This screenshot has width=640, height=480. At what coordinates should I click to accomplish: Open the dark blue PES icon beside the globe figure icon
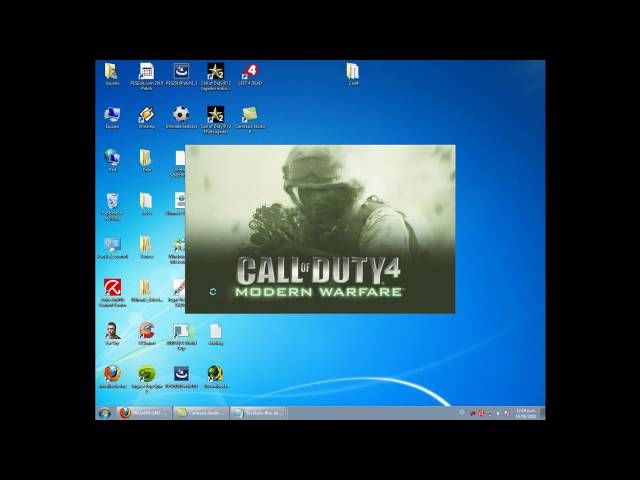tap(181, 377)
